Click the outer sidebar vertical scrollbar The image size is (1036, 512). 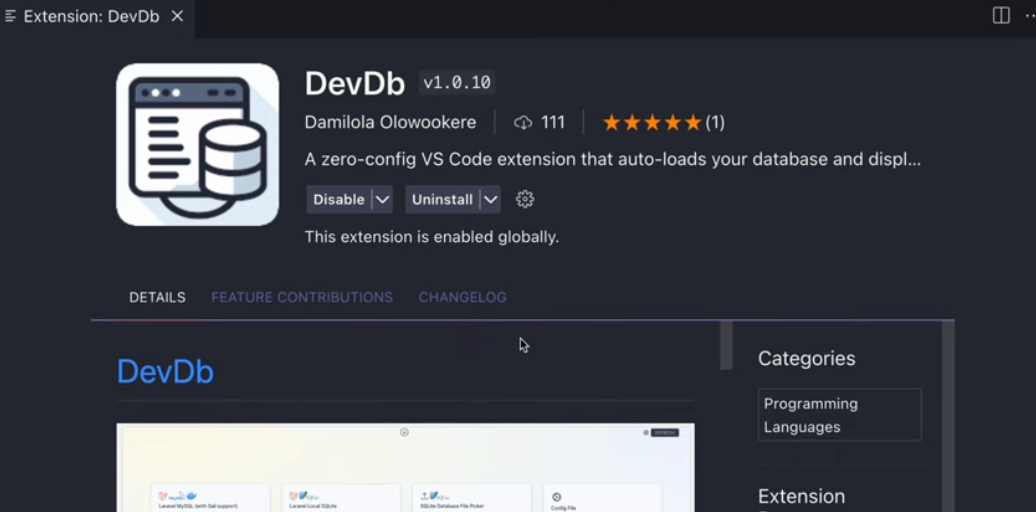coord(948,416)
